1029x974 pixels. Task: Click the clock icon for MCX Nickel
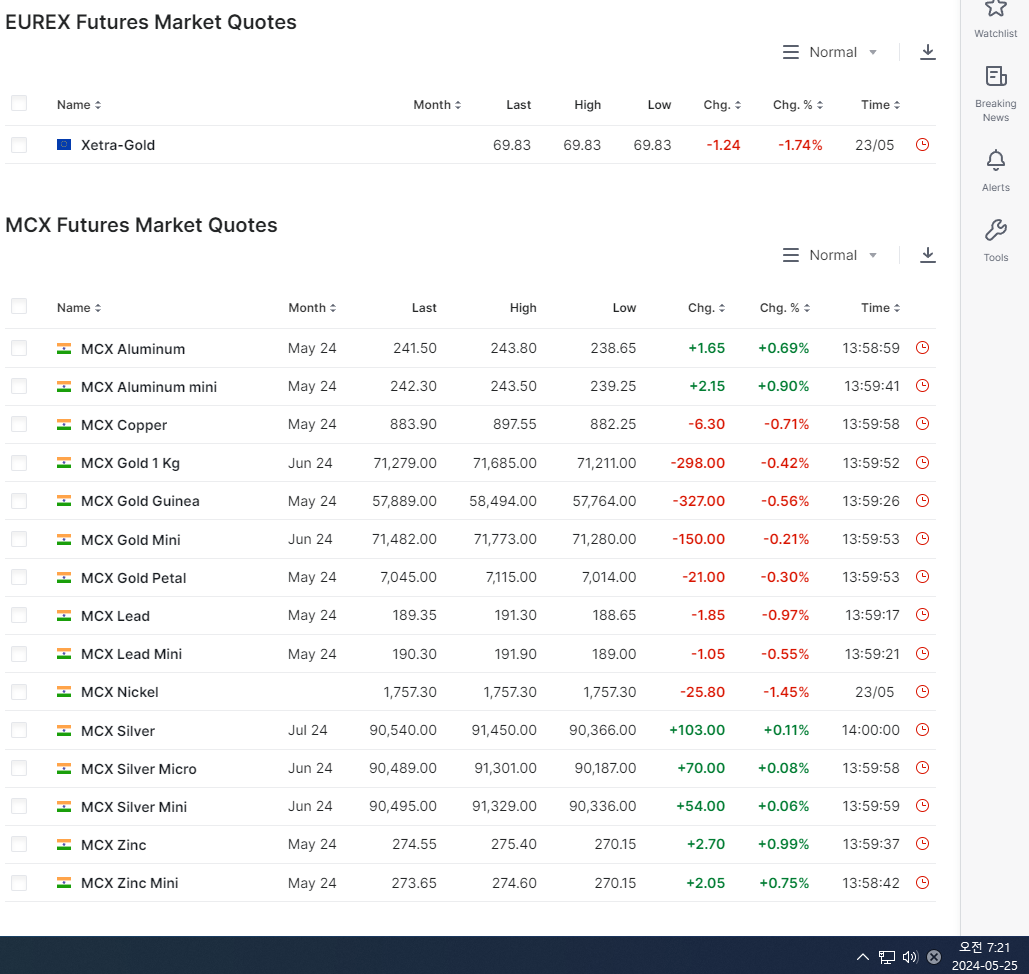(922, 692)
